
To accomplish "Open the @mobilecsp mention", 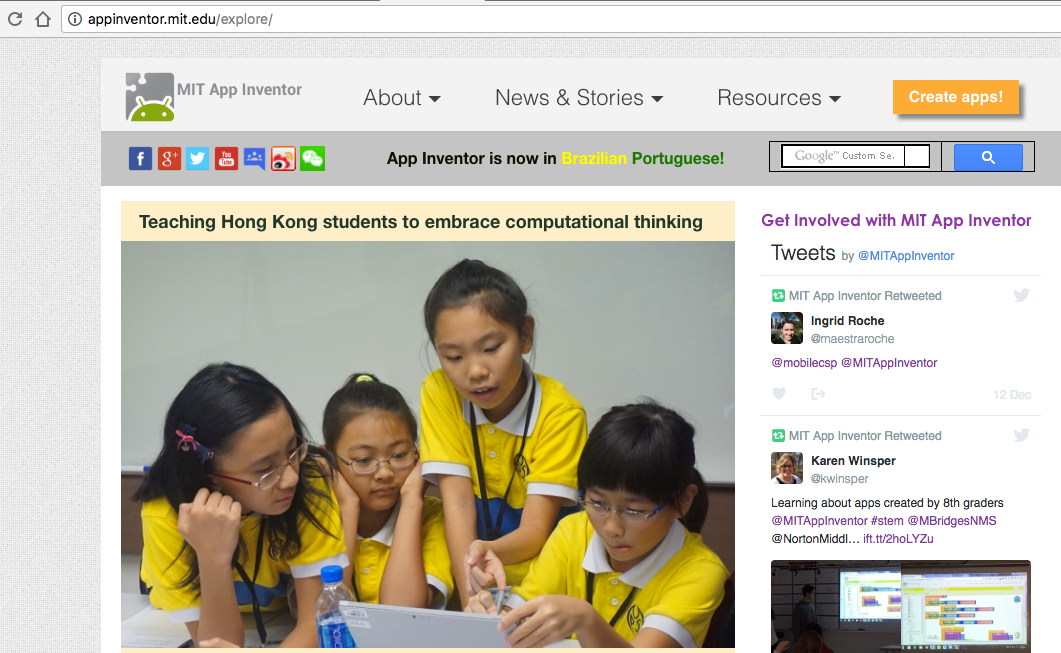I will pos(805,363).
